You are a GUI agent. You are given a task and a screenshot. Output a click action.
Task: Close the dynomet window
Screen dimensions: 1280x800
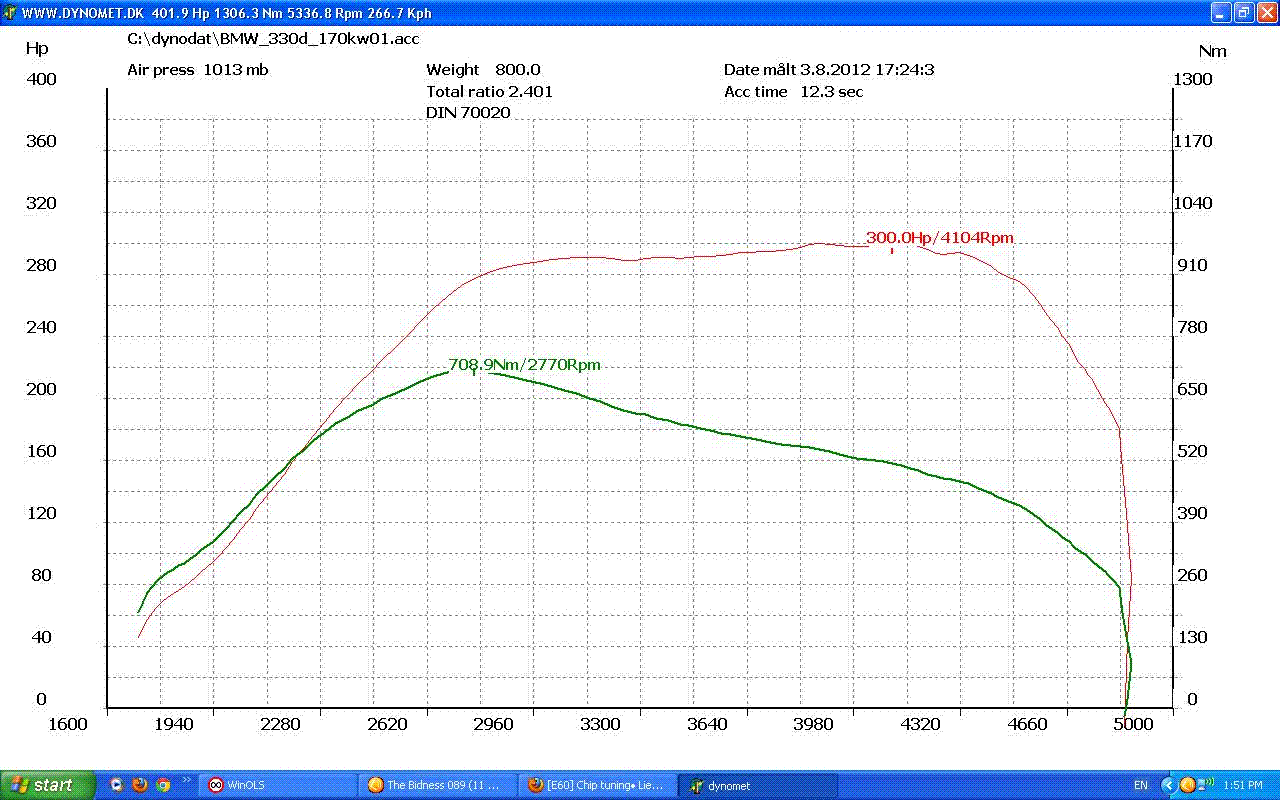pos(1265,13)
